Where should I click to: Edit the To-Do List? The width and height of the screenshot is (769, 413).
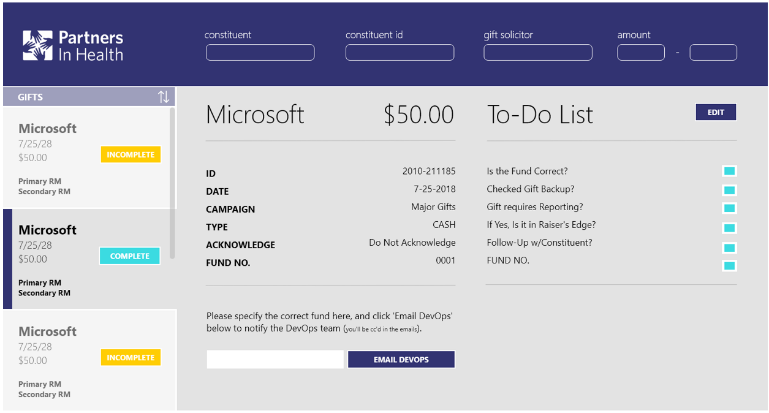click(x=716, y=112)
